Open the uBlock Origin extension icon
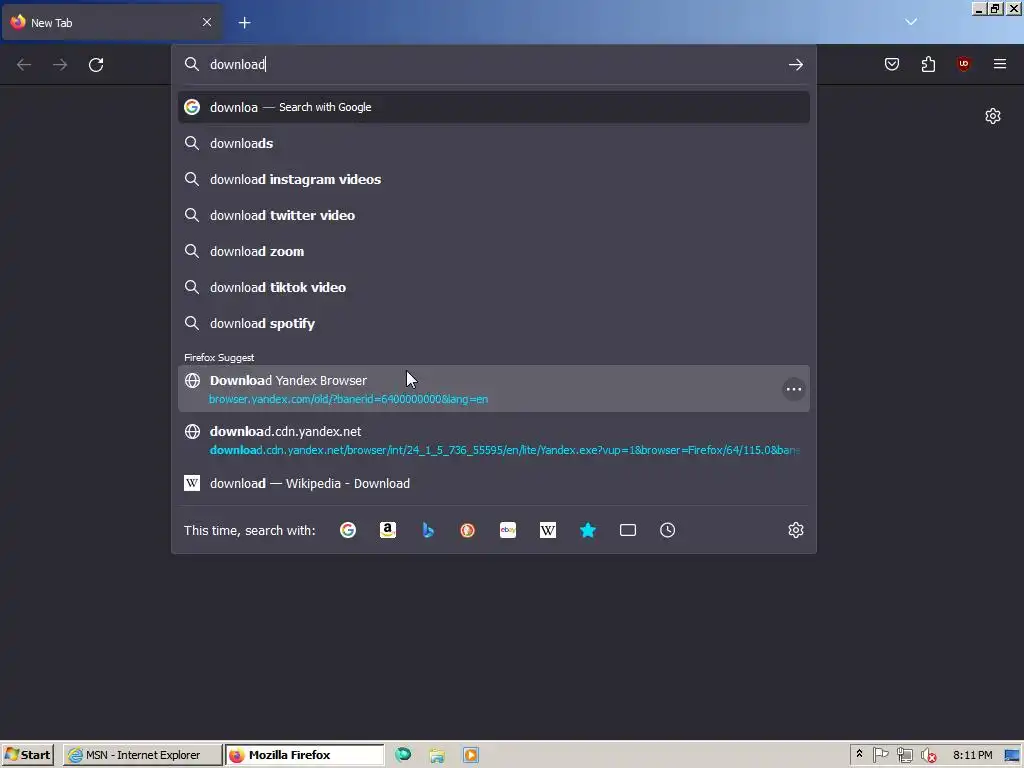Image resolution: width=1024 pixels, height=768 pixels. [963, 64]
